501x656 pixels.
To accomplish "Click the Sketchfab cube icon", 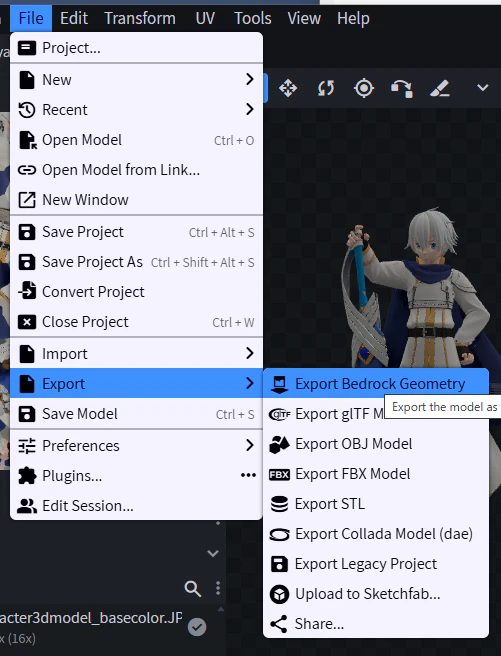I will pyautogui.click(x=279, y=594).
